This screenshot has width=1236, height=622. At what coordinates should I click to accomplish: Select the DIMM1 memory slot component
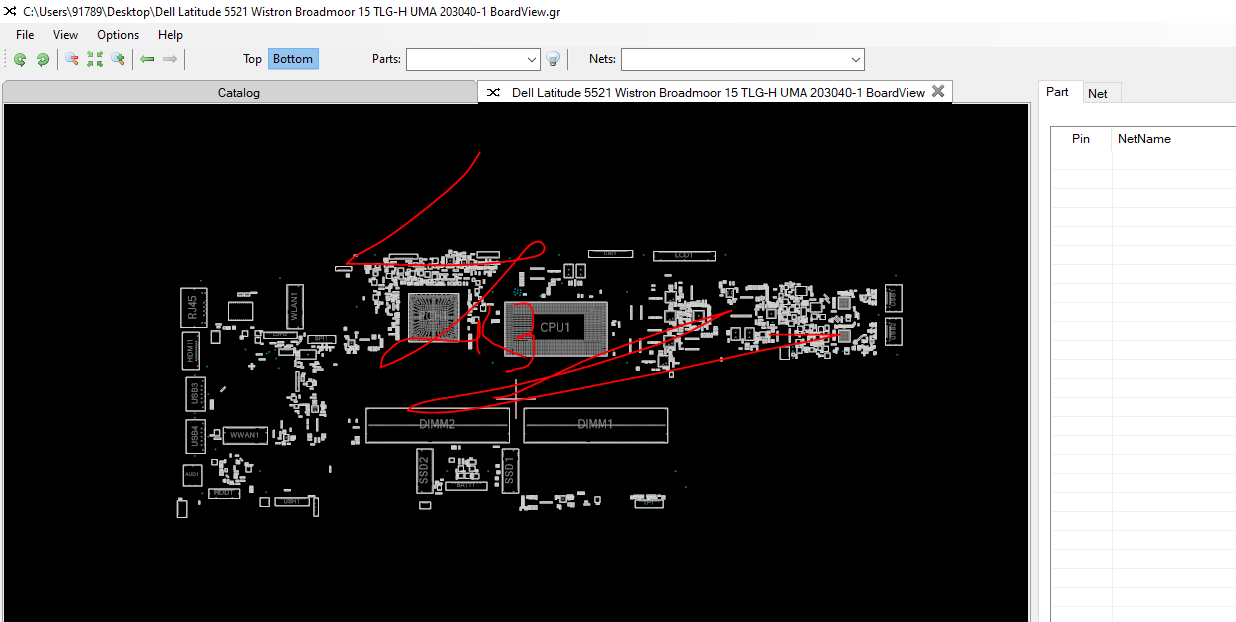pos(595,425)
